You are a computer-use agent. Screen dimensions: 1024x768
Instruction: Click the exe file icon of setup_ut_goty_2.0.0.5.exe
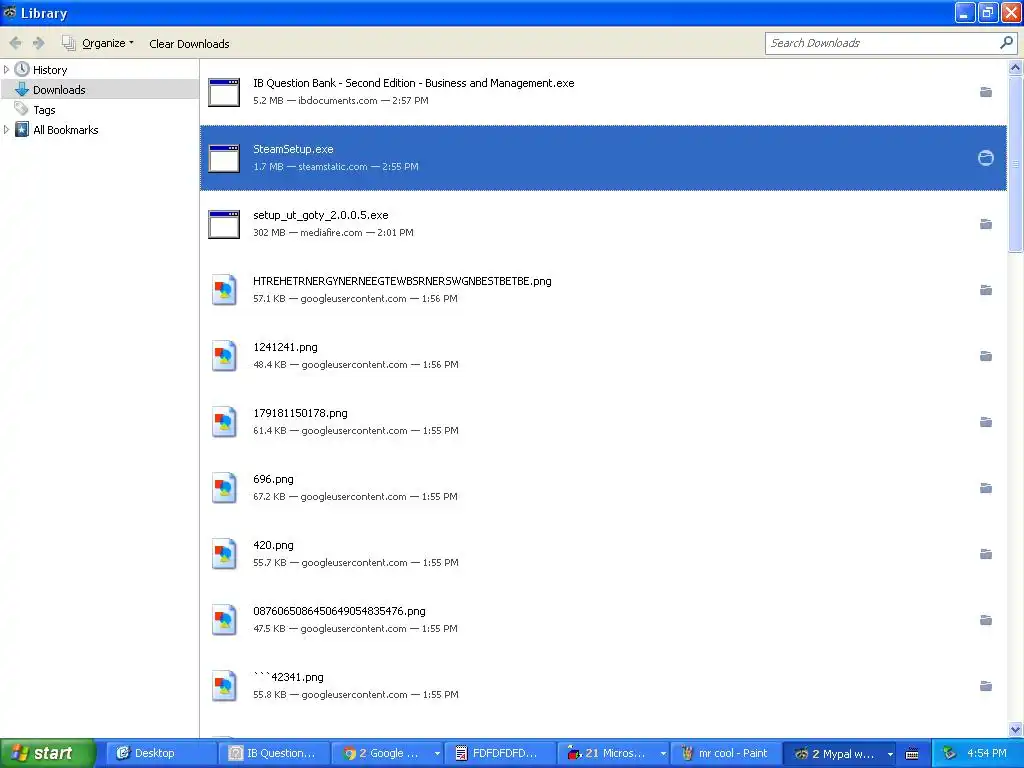click(x=224, y=224)
